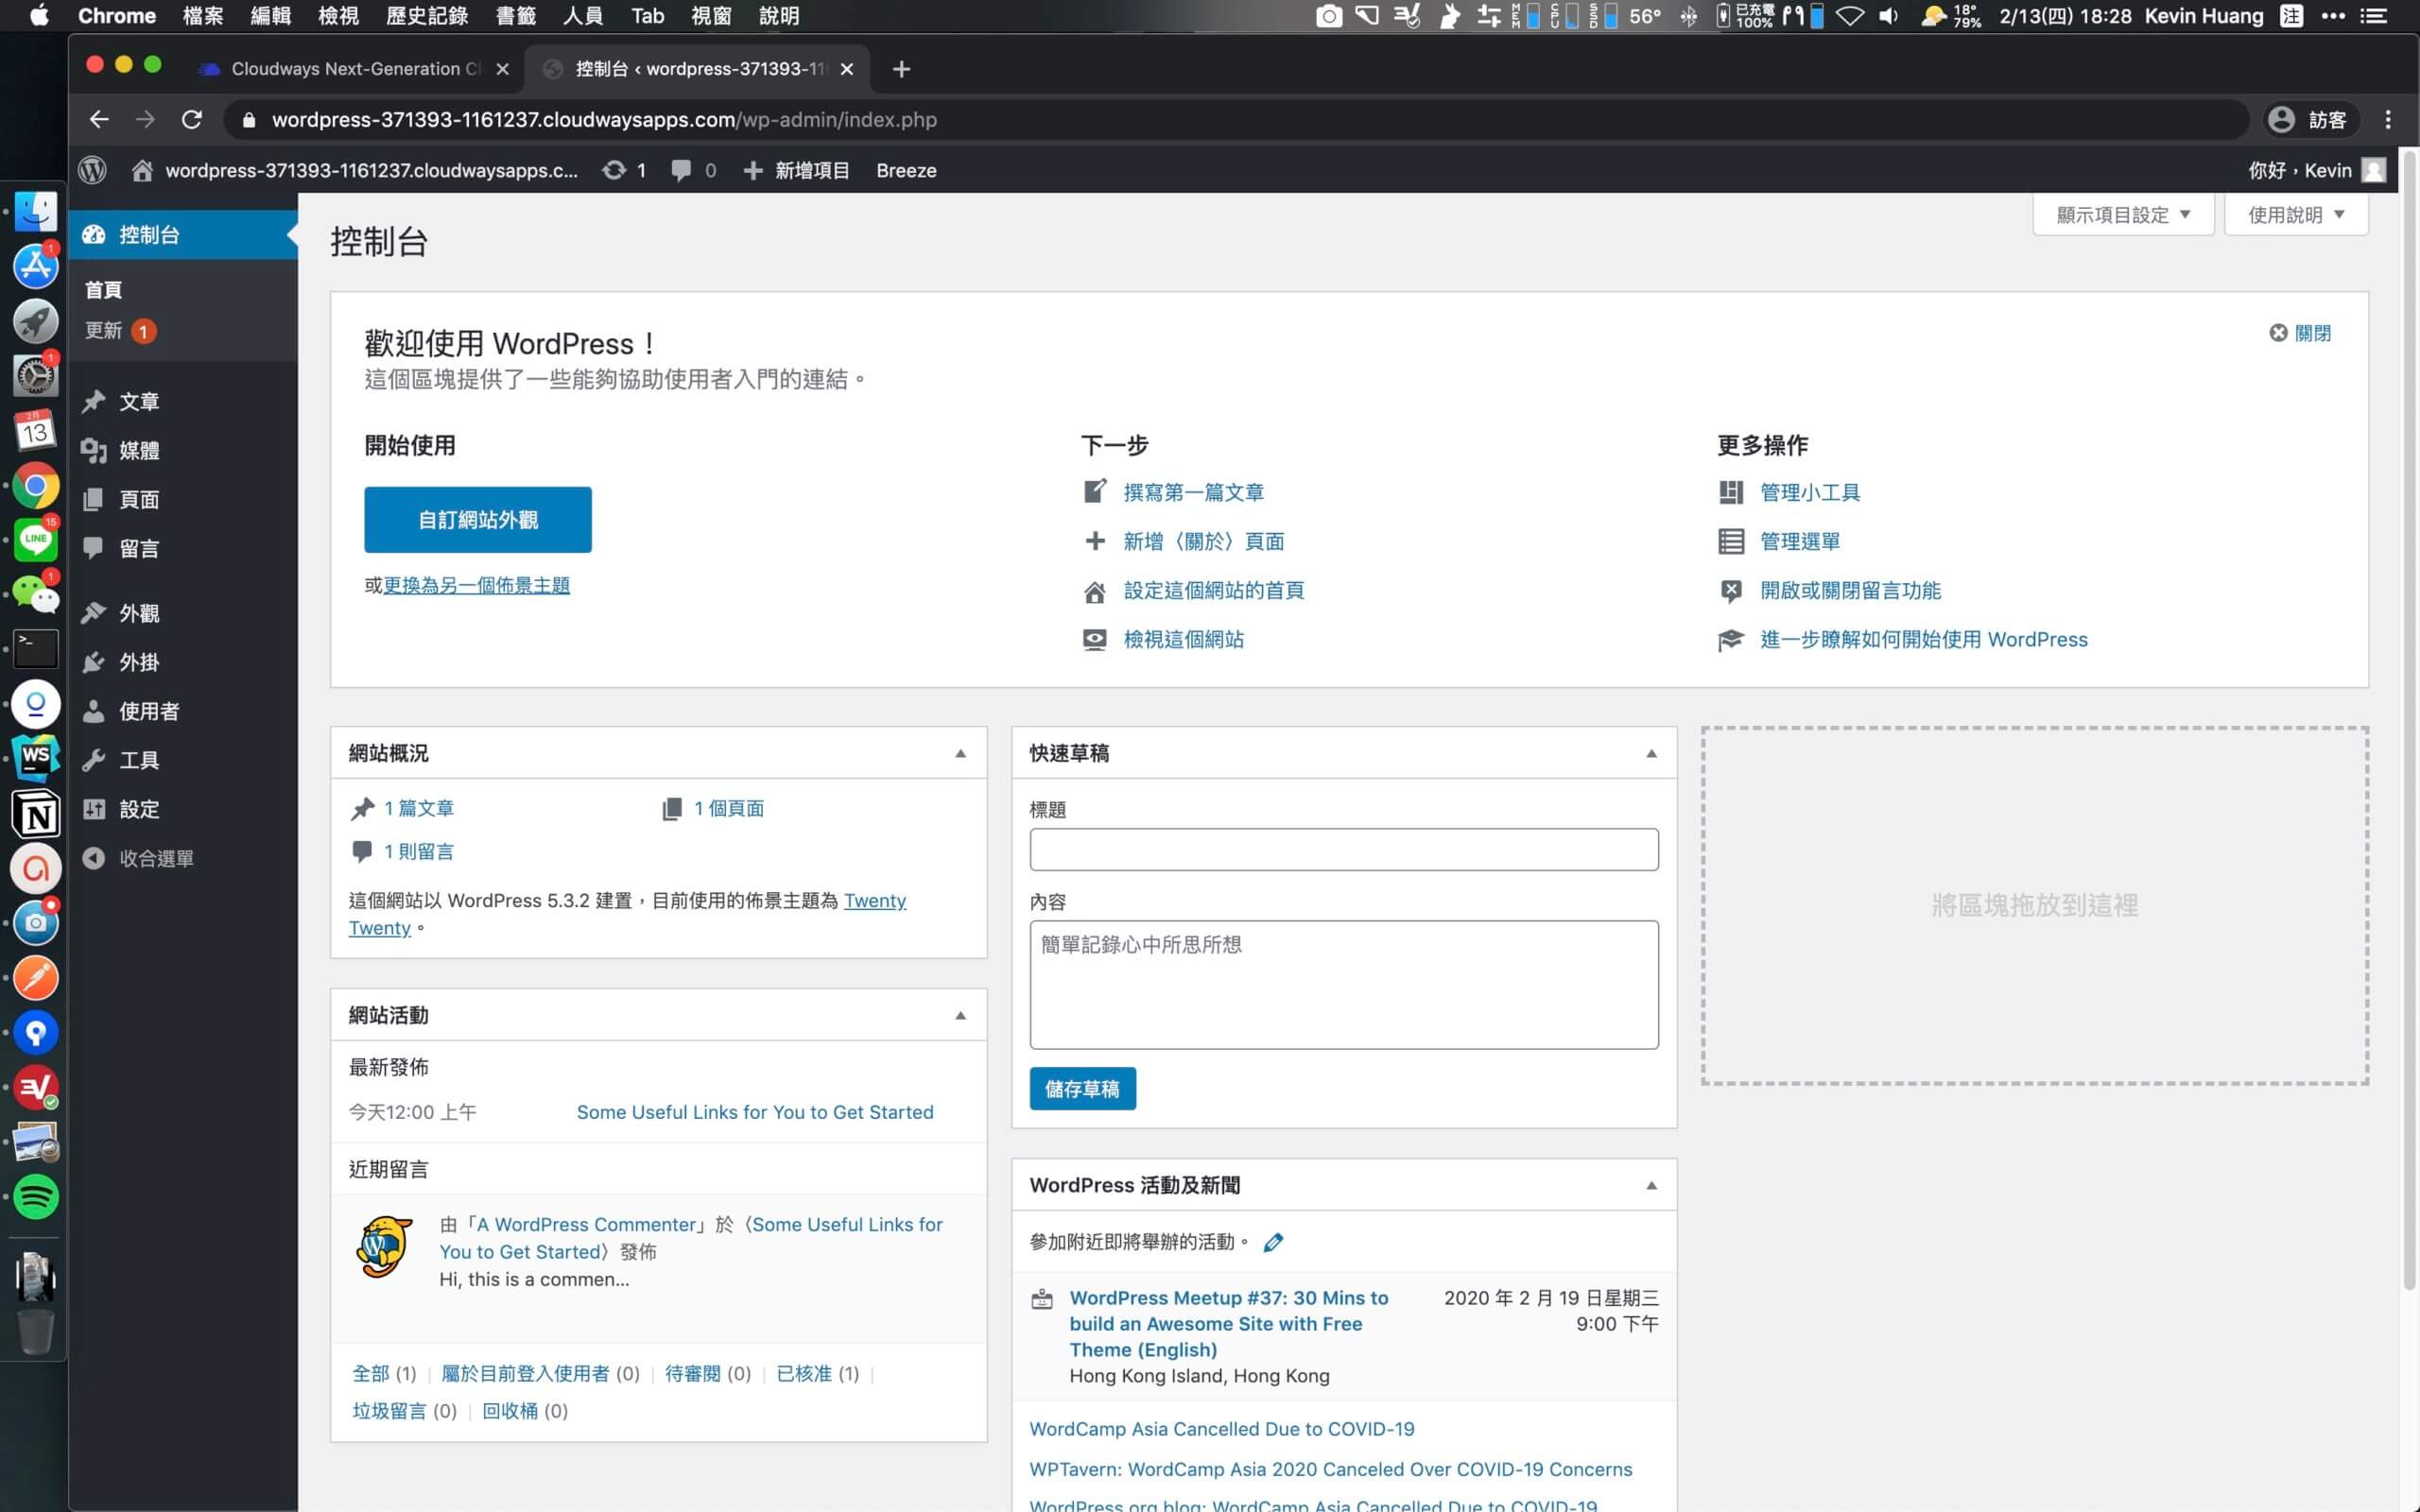
Task: Open the WordPress logo menu in admin bar
Action: [92, 170]
